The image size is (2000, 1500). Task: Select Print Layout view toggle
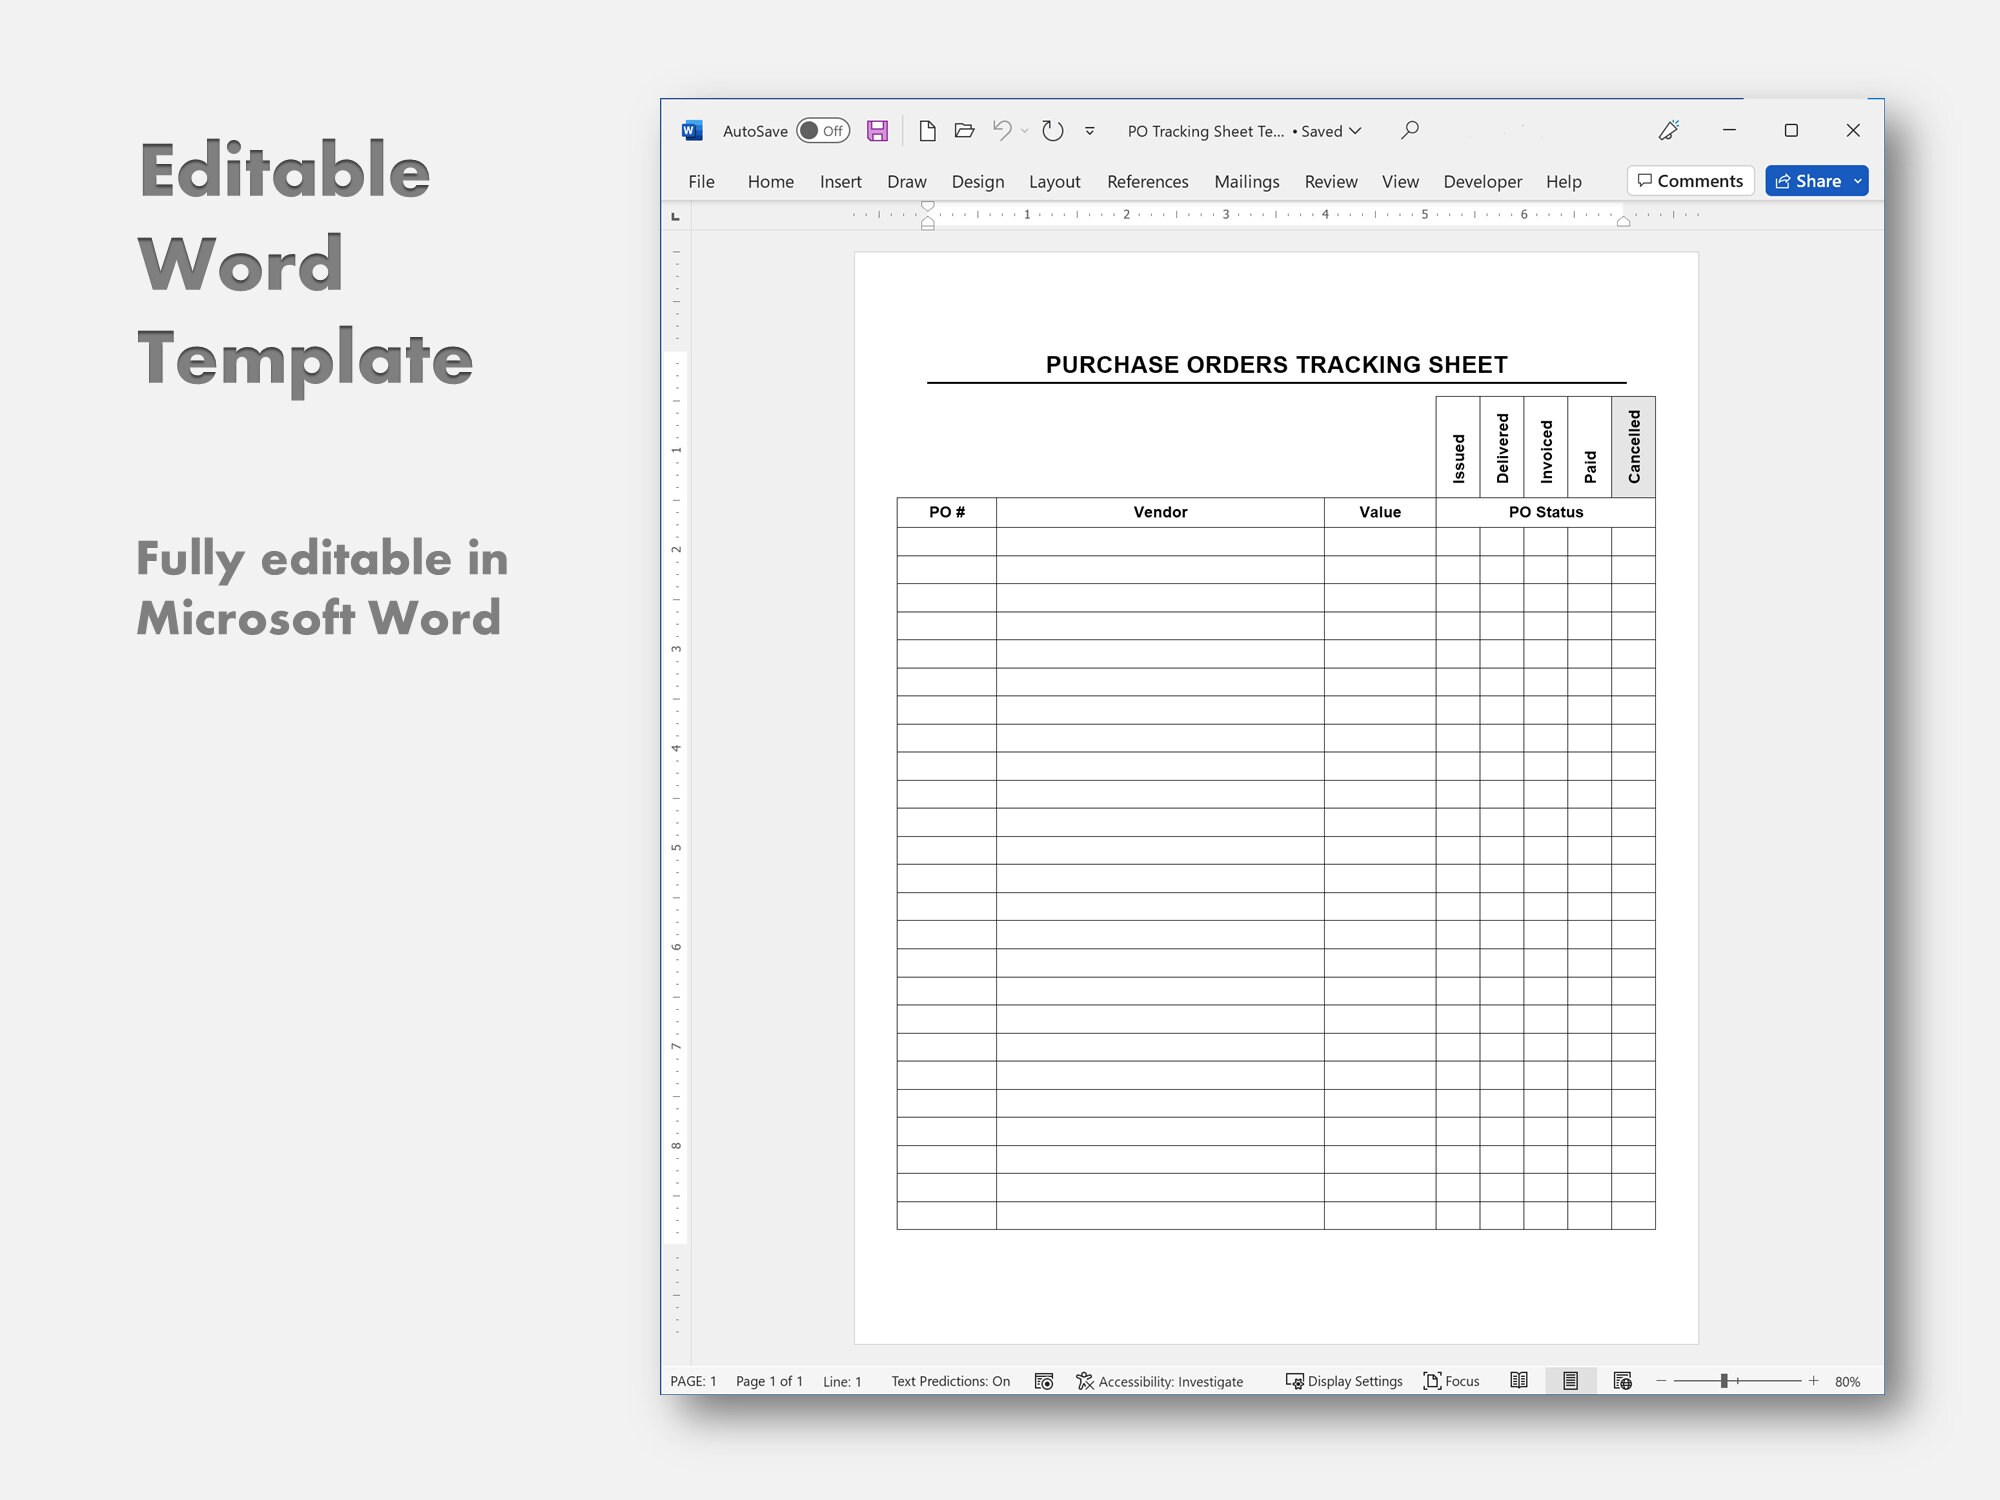click(1570, 1381)
